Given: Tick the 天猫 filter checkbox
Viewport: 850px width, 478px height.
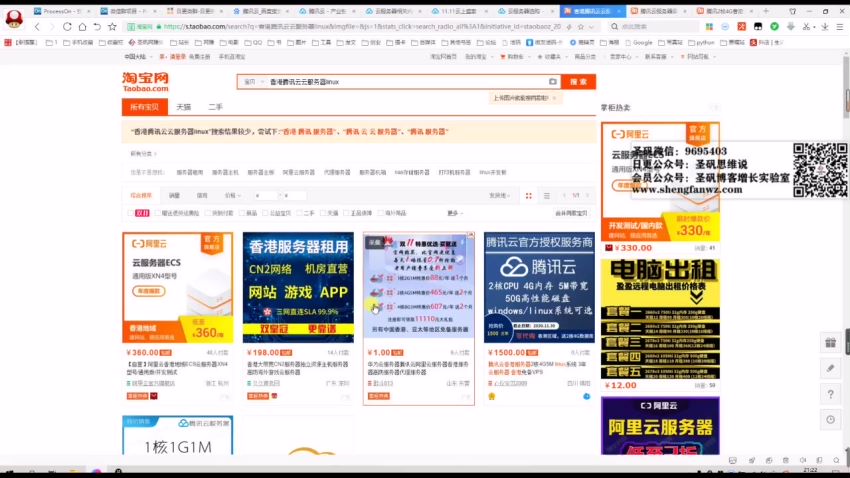Looking at the screenshot, I should click(323, 214).
